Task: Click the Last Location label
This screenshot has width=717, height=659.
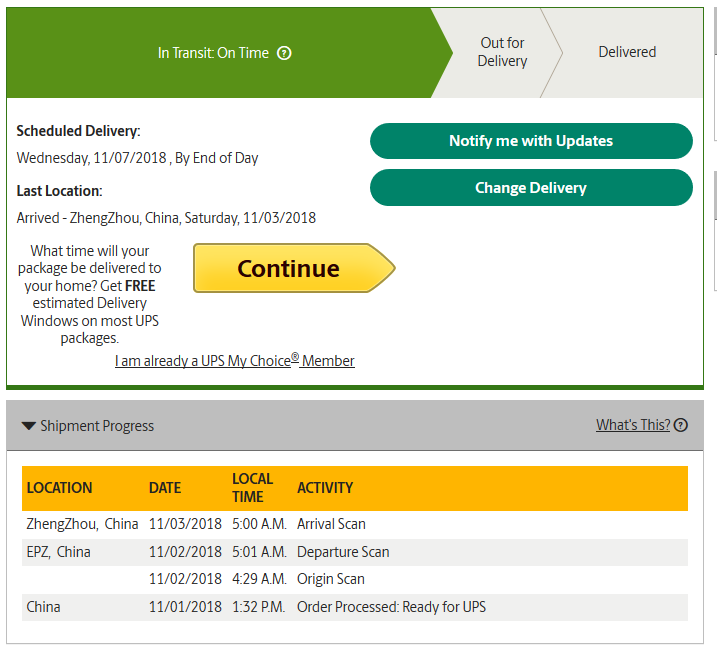Action: pos(59,191)
